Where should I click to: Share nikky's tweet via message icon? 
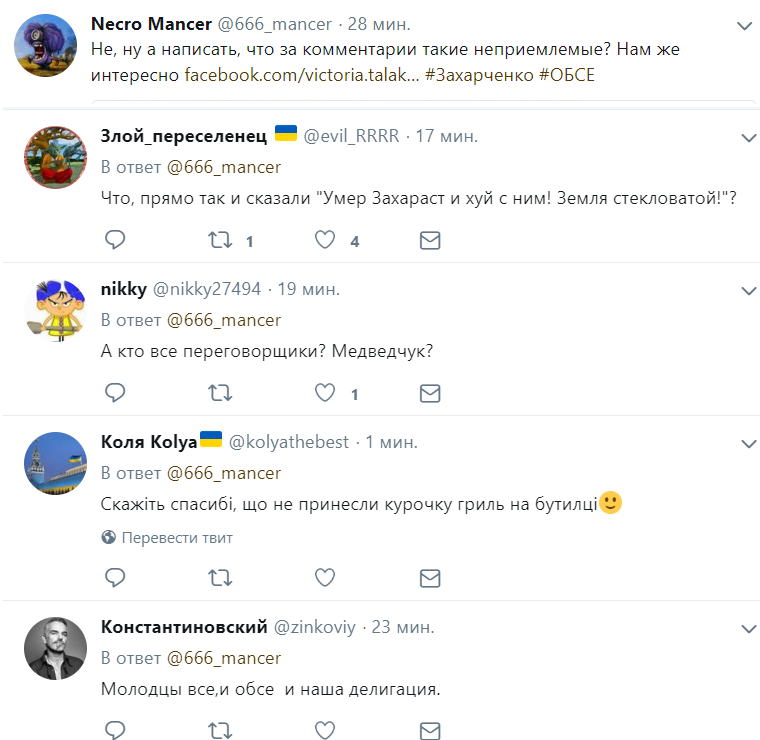pos(430,393)
